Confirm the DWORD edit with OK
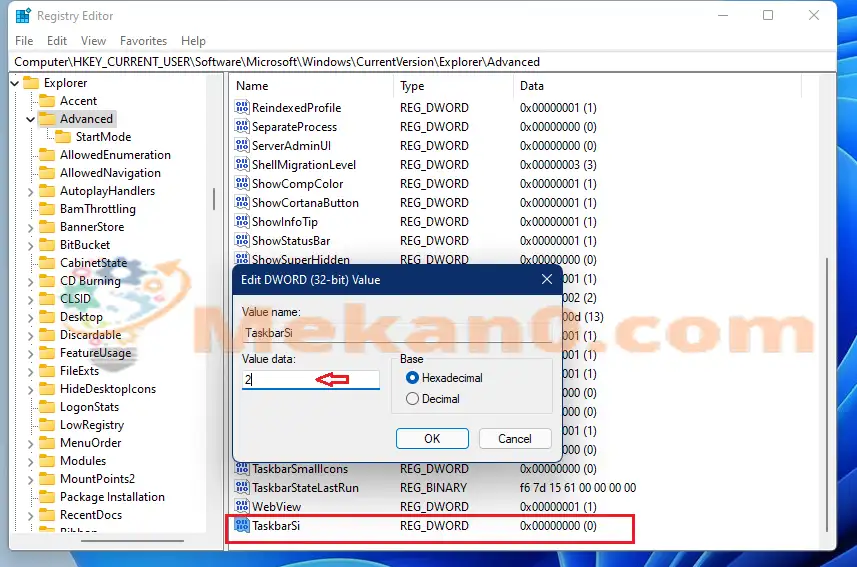 point(432,439)
